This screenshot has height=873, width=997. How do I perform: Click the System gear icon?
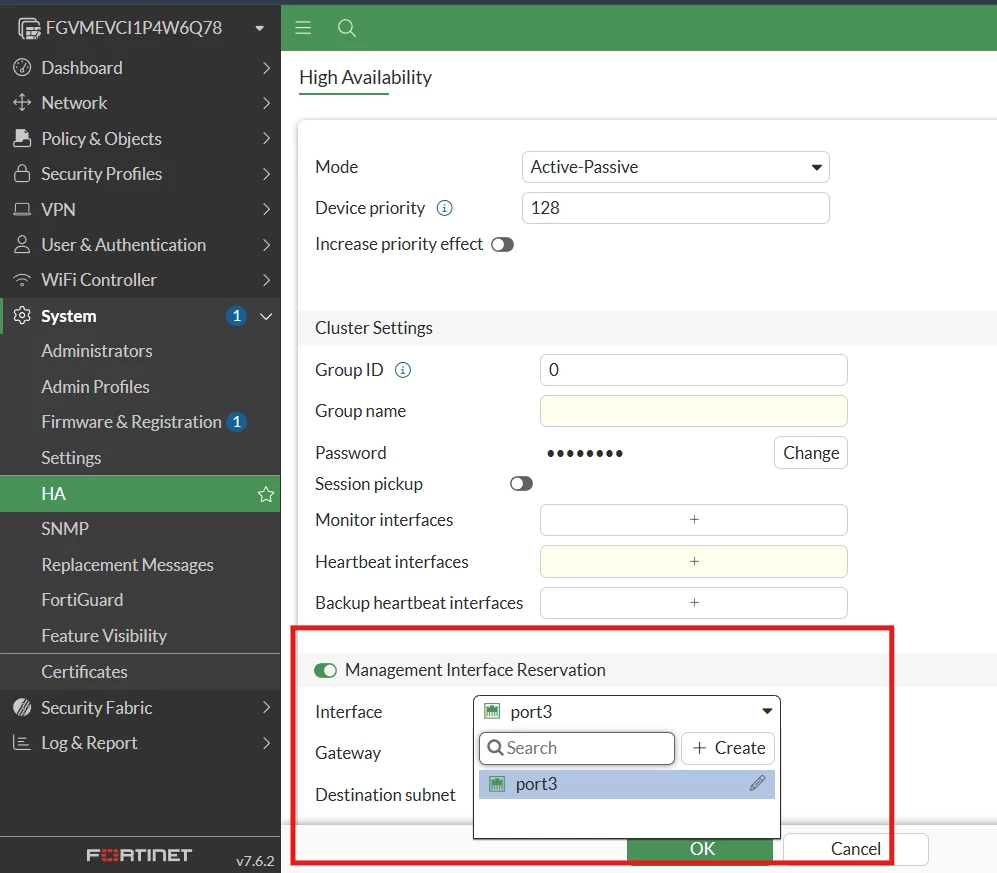[x=22, y=315]
